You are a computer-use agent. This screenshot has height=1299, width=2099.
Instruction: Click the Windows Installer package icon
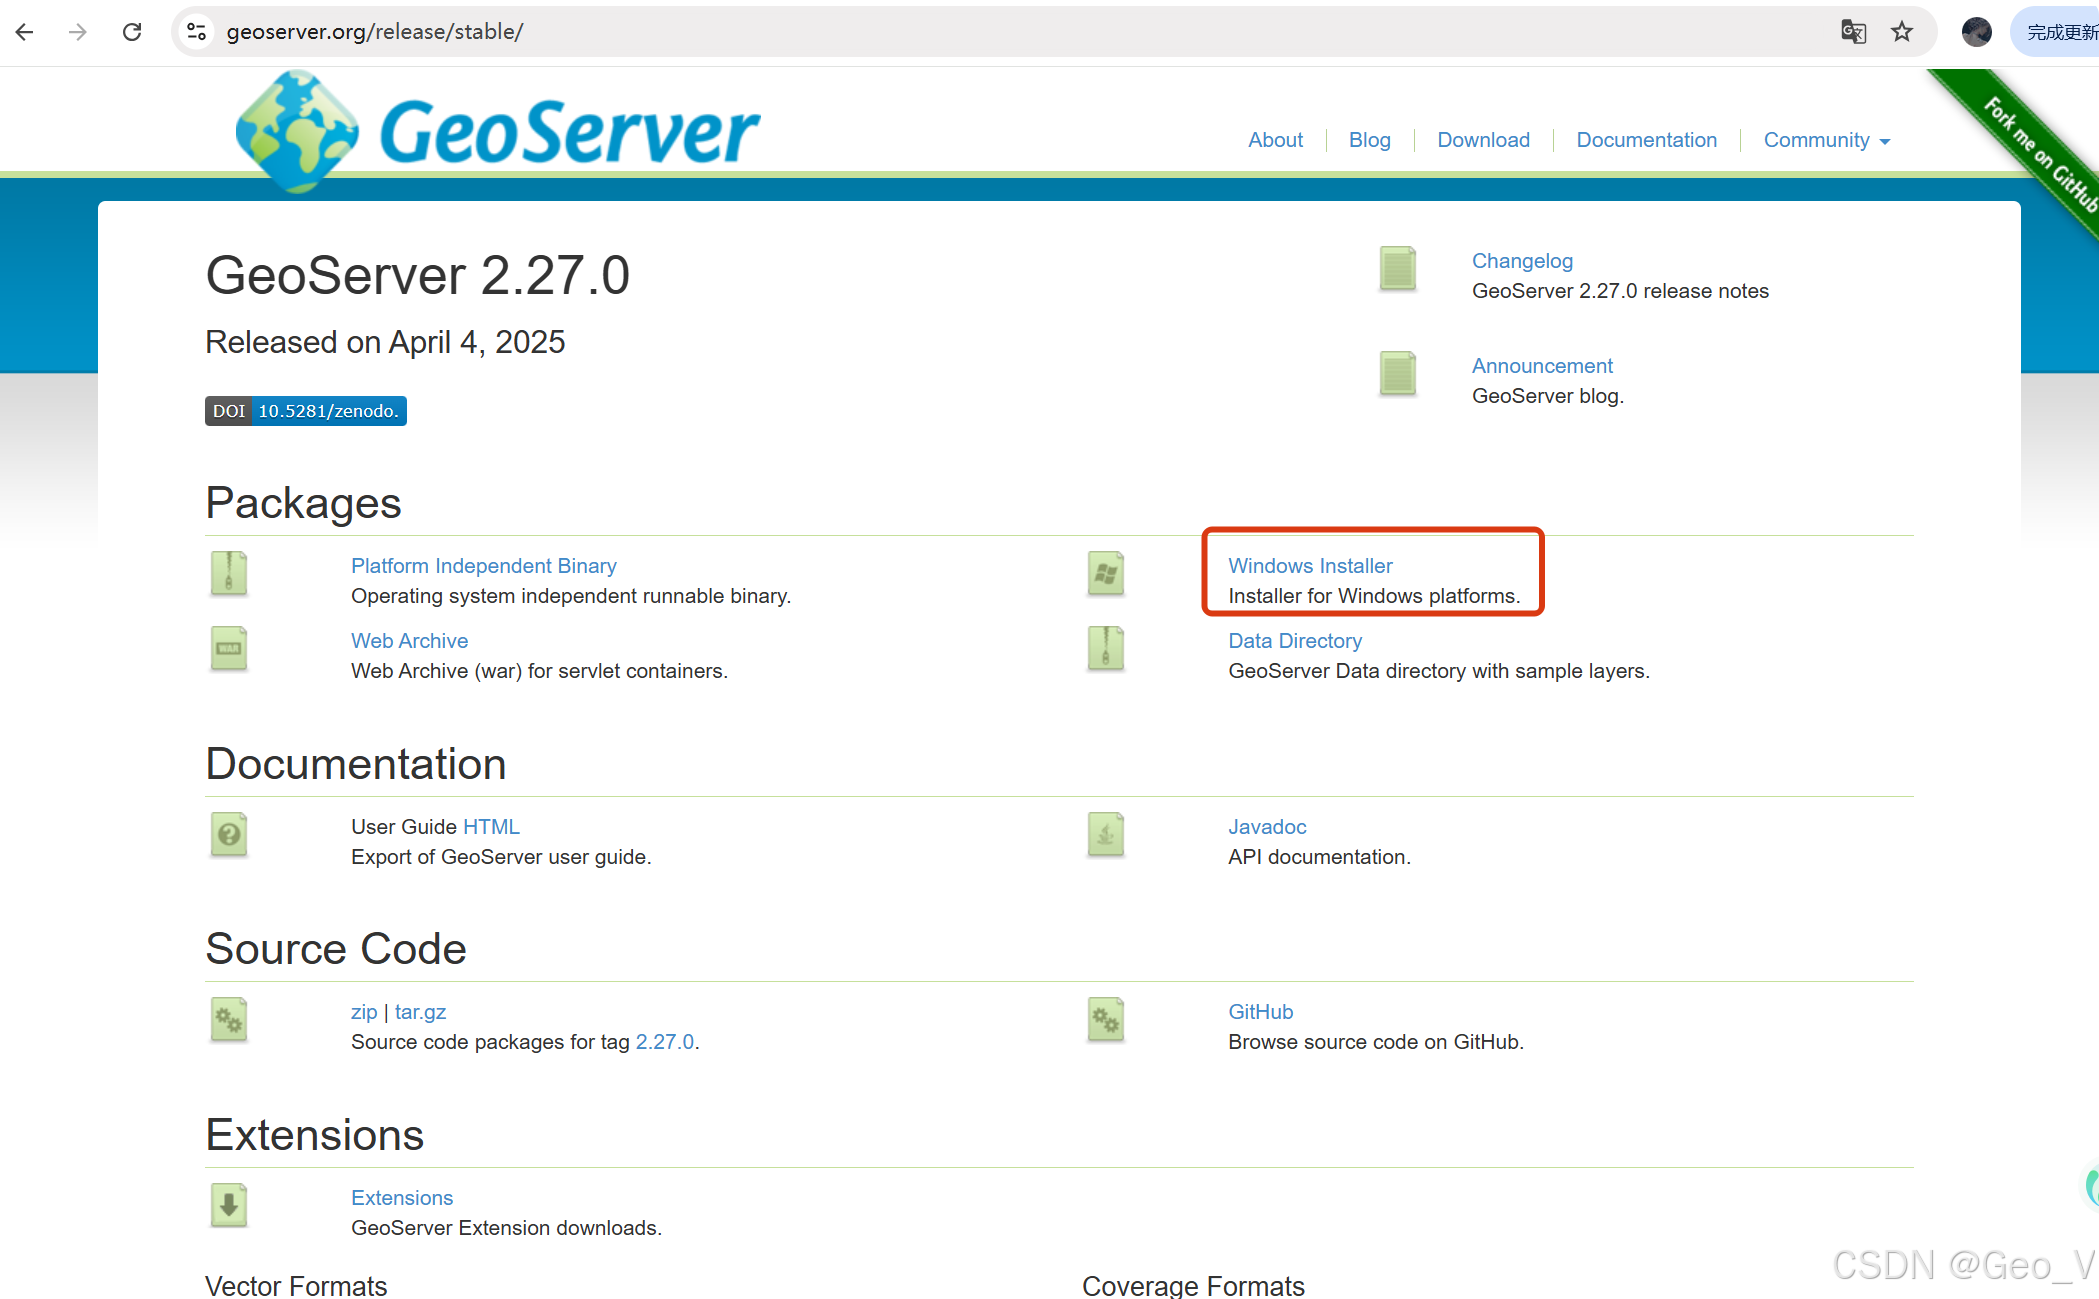point(1105,574)
